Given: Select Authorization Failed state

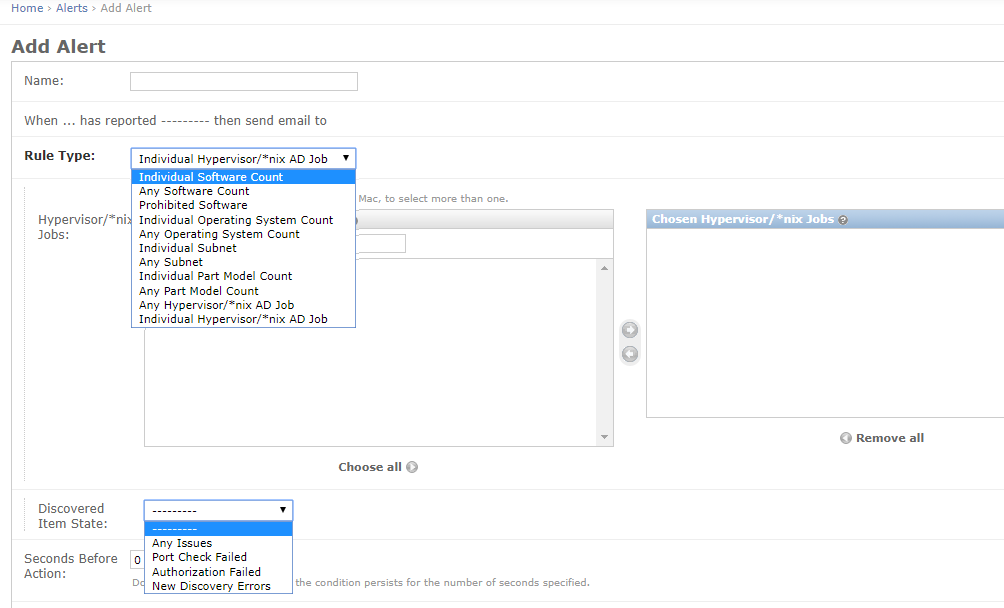Looking at the screenshot, I should pyautogui.click(x=206, y=572).
